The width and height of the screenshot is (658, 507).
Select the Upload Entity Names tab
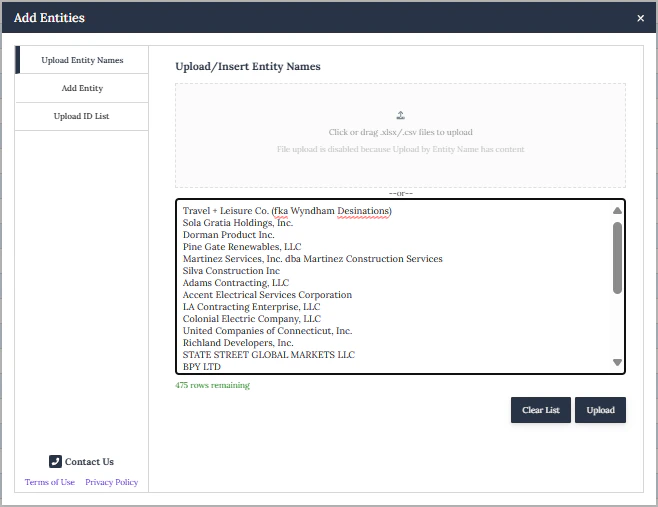[x=82, y=60]
